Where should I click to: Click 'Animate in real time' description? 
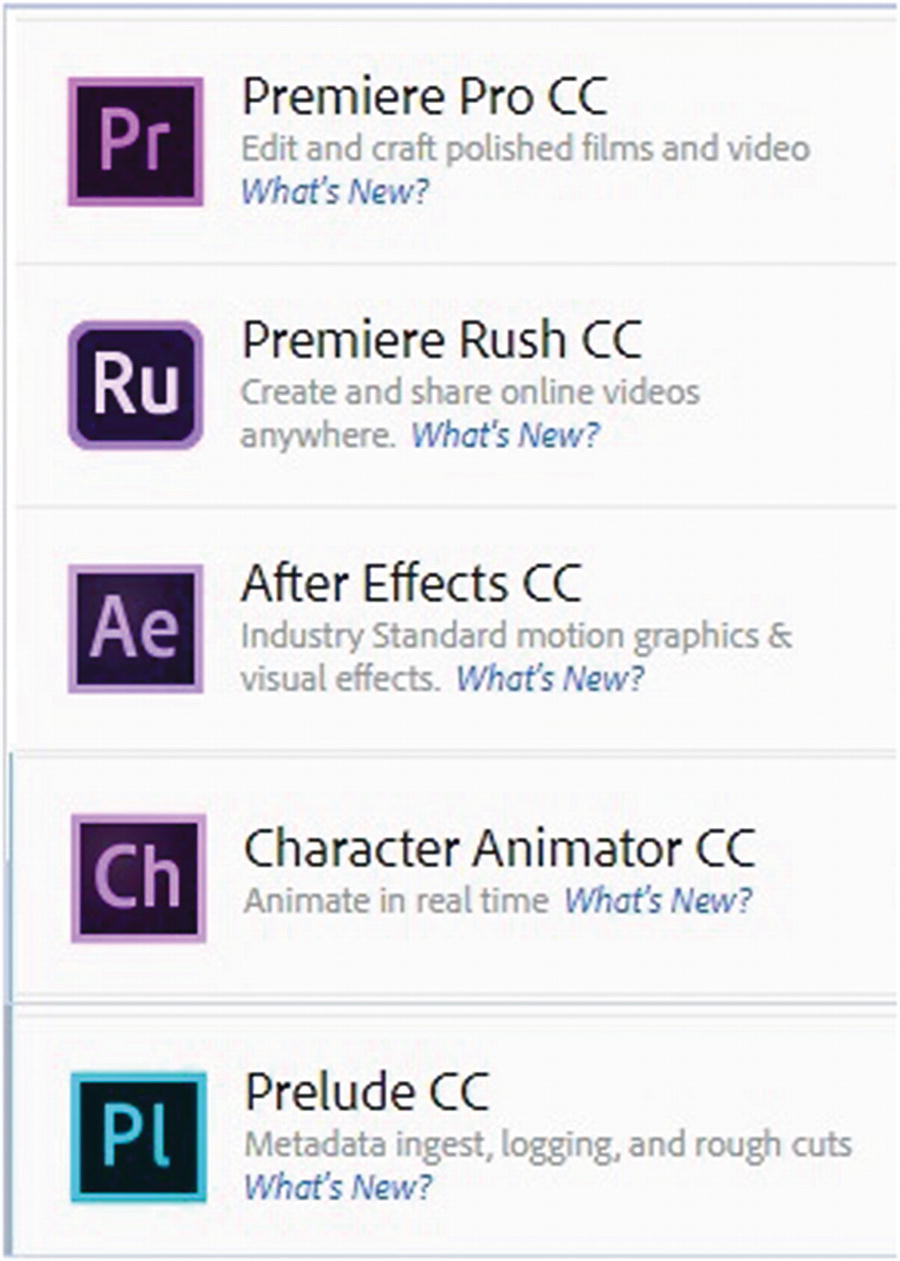click(396, 900)
